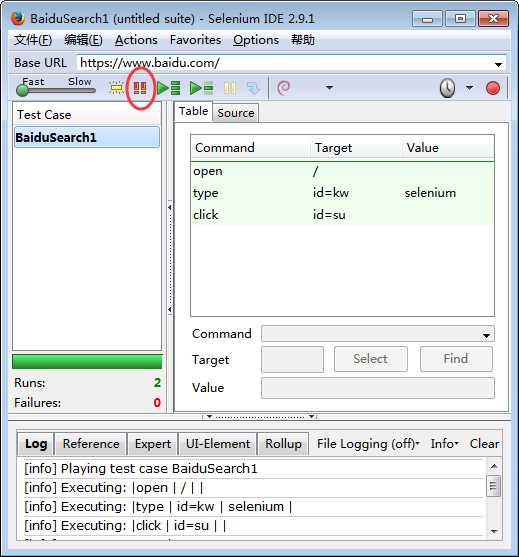The image size is (519, 557).
Task: Select the BaiduSearch1 test case
Action: pyautogui.click(x=87, y=137)
